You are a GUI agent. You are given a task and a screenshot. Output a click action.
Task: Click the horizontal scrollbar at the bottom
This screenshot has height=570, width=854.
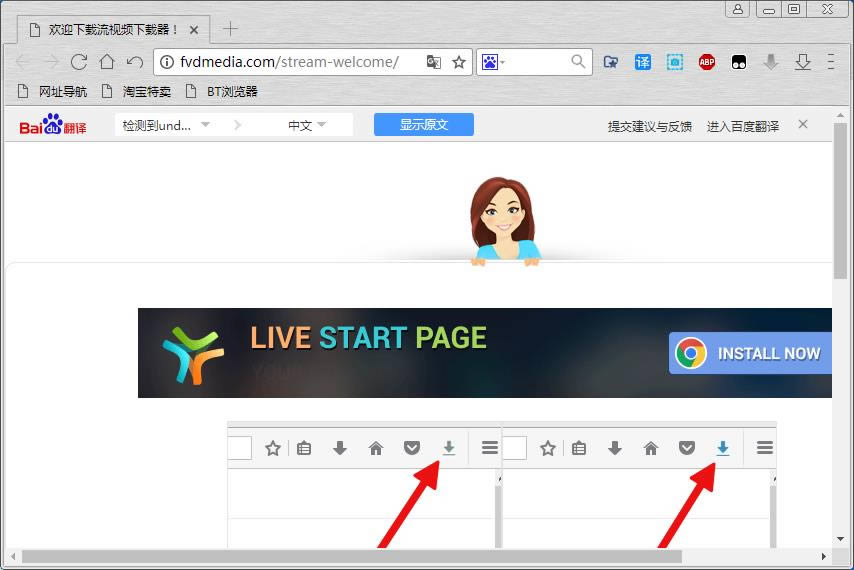[x=350, y=556]
